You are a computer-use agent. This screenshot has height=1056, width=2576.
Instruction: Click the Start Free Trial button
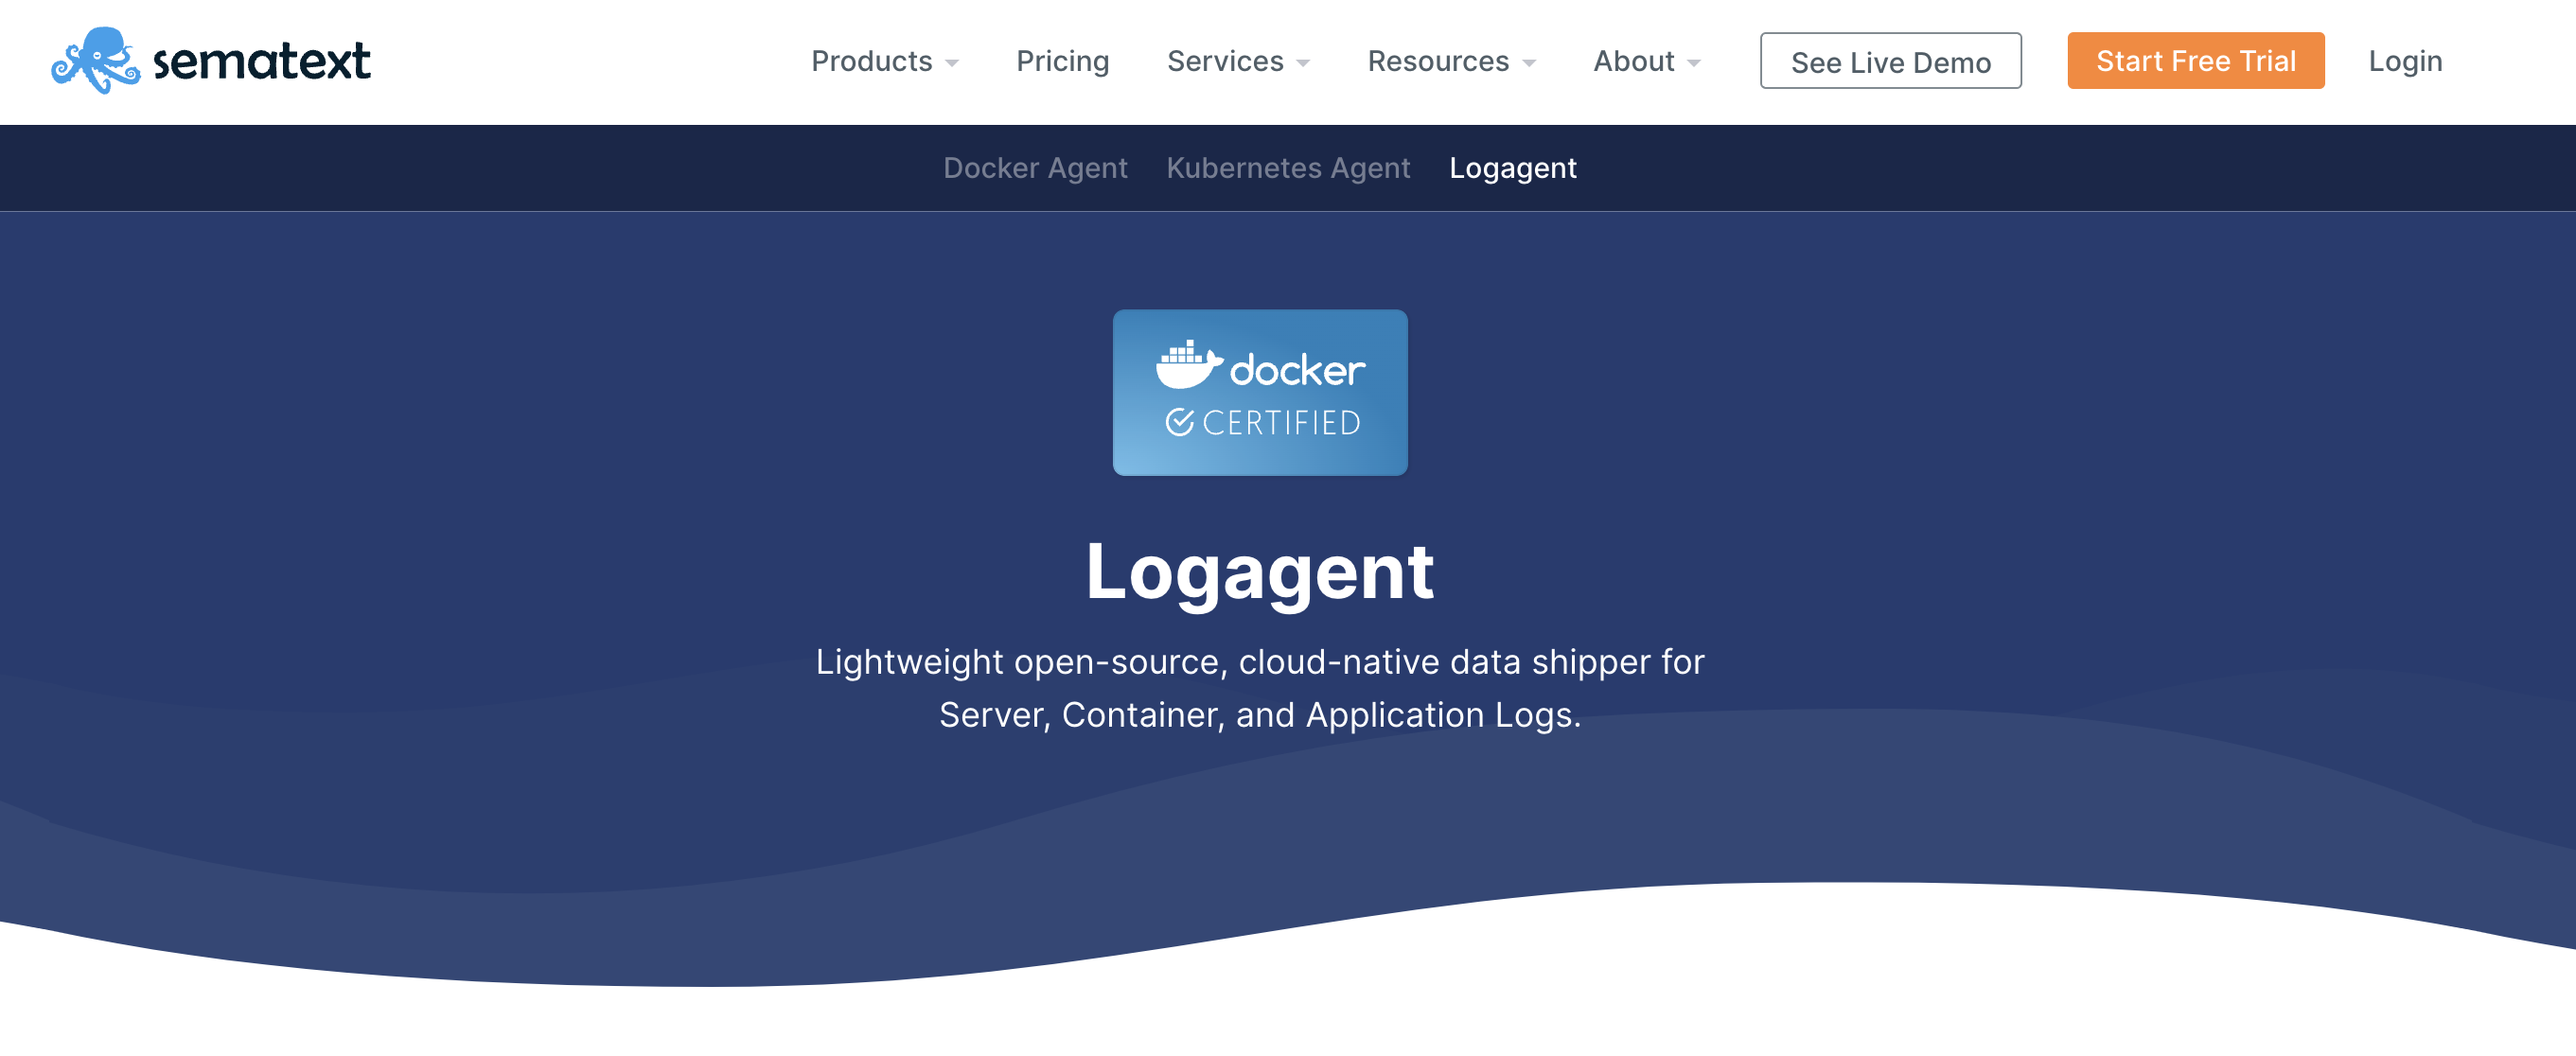2196,61
